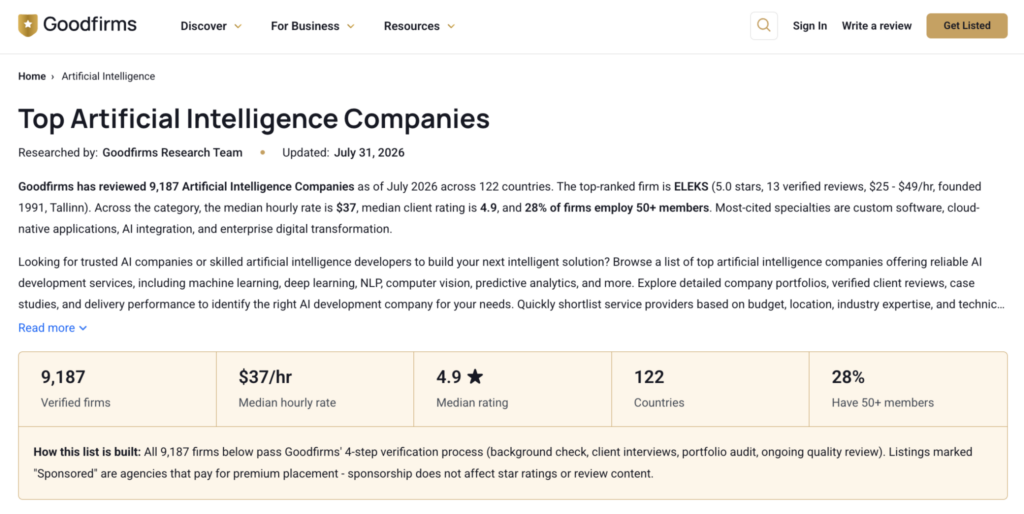Click the 9,187 verified firms value

pos(63,377)
